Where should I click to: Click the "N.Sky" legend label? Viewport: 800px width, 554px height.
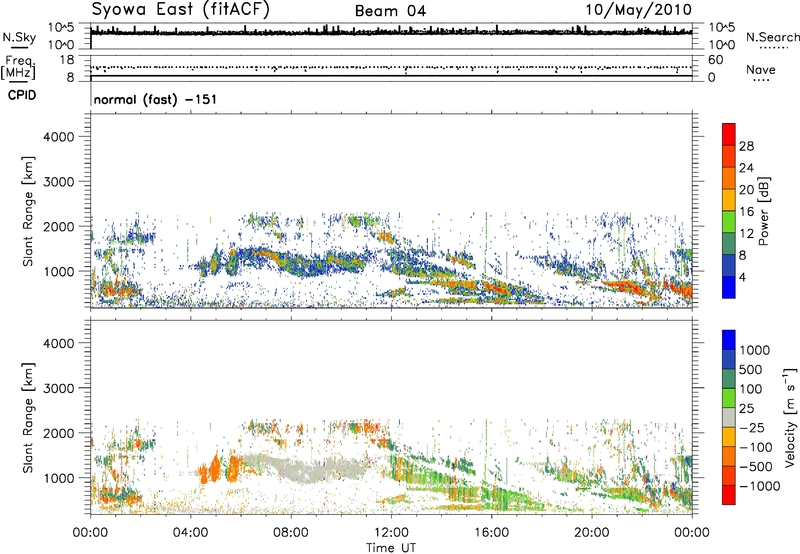pyautogui.click(x=19, y=37)
